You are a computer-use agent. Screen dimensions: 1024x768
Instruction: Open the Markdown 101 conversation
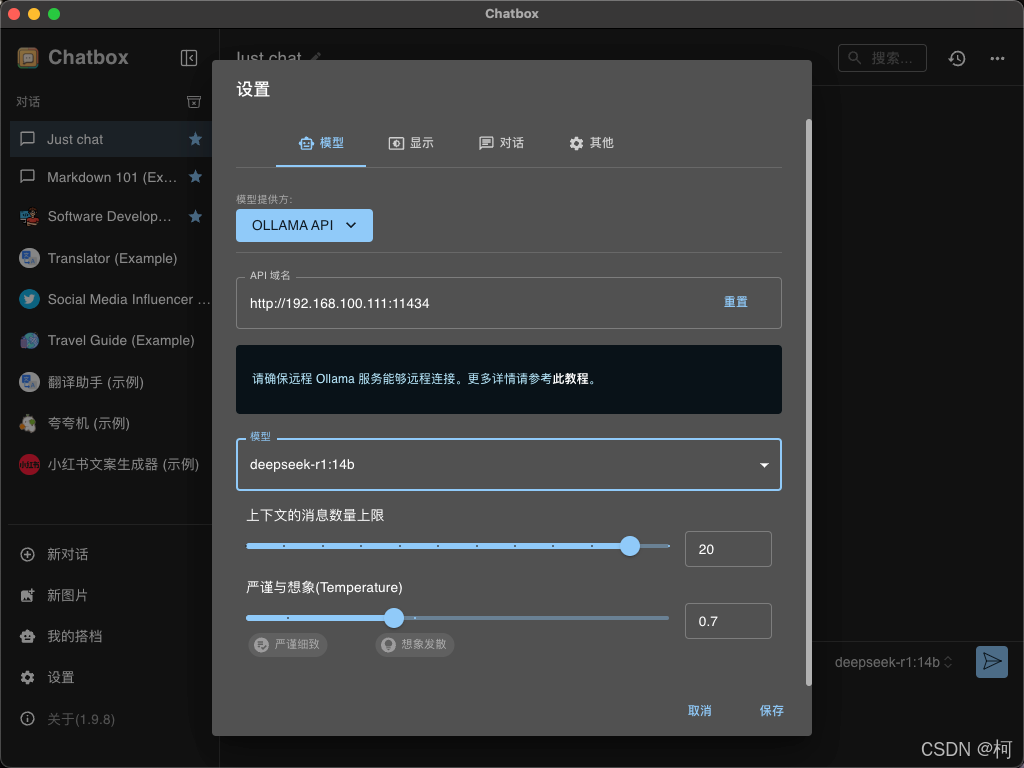pos(110,177)
